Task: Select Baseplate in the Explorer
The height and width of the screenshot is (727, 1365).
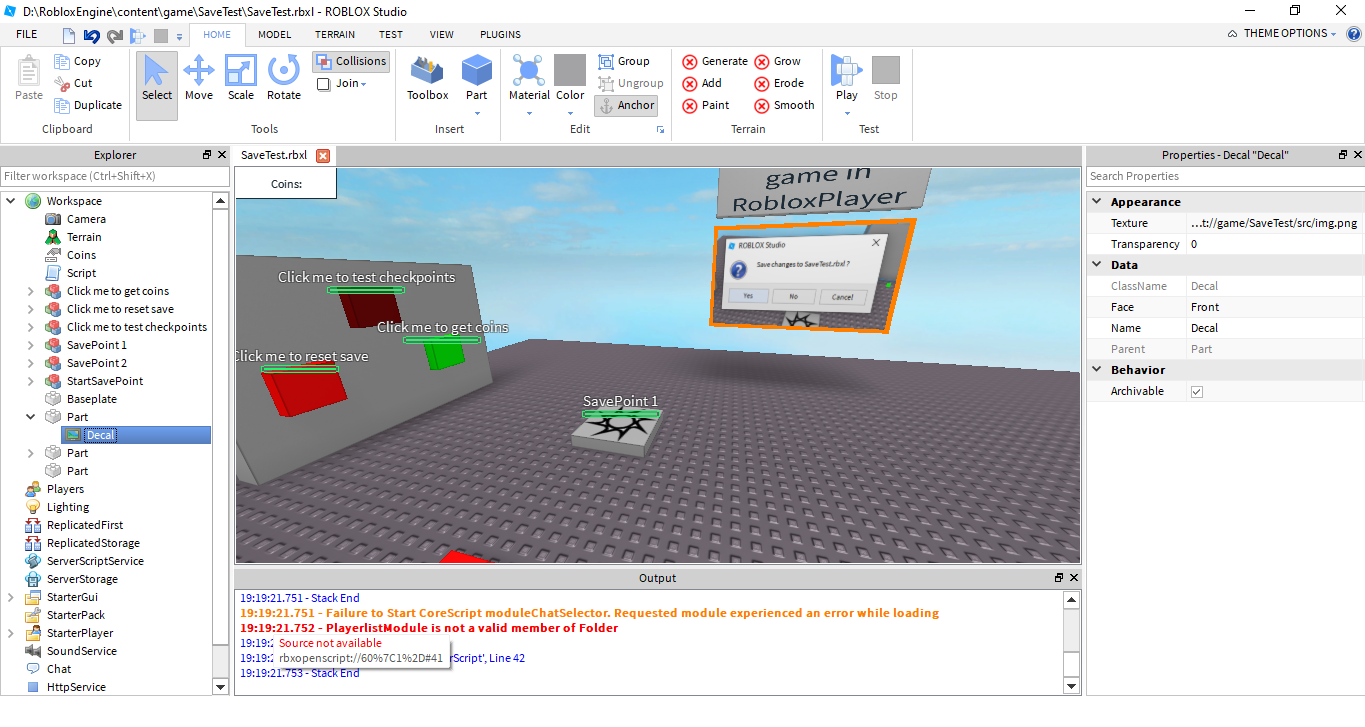Action: click(x=92, y=399)
